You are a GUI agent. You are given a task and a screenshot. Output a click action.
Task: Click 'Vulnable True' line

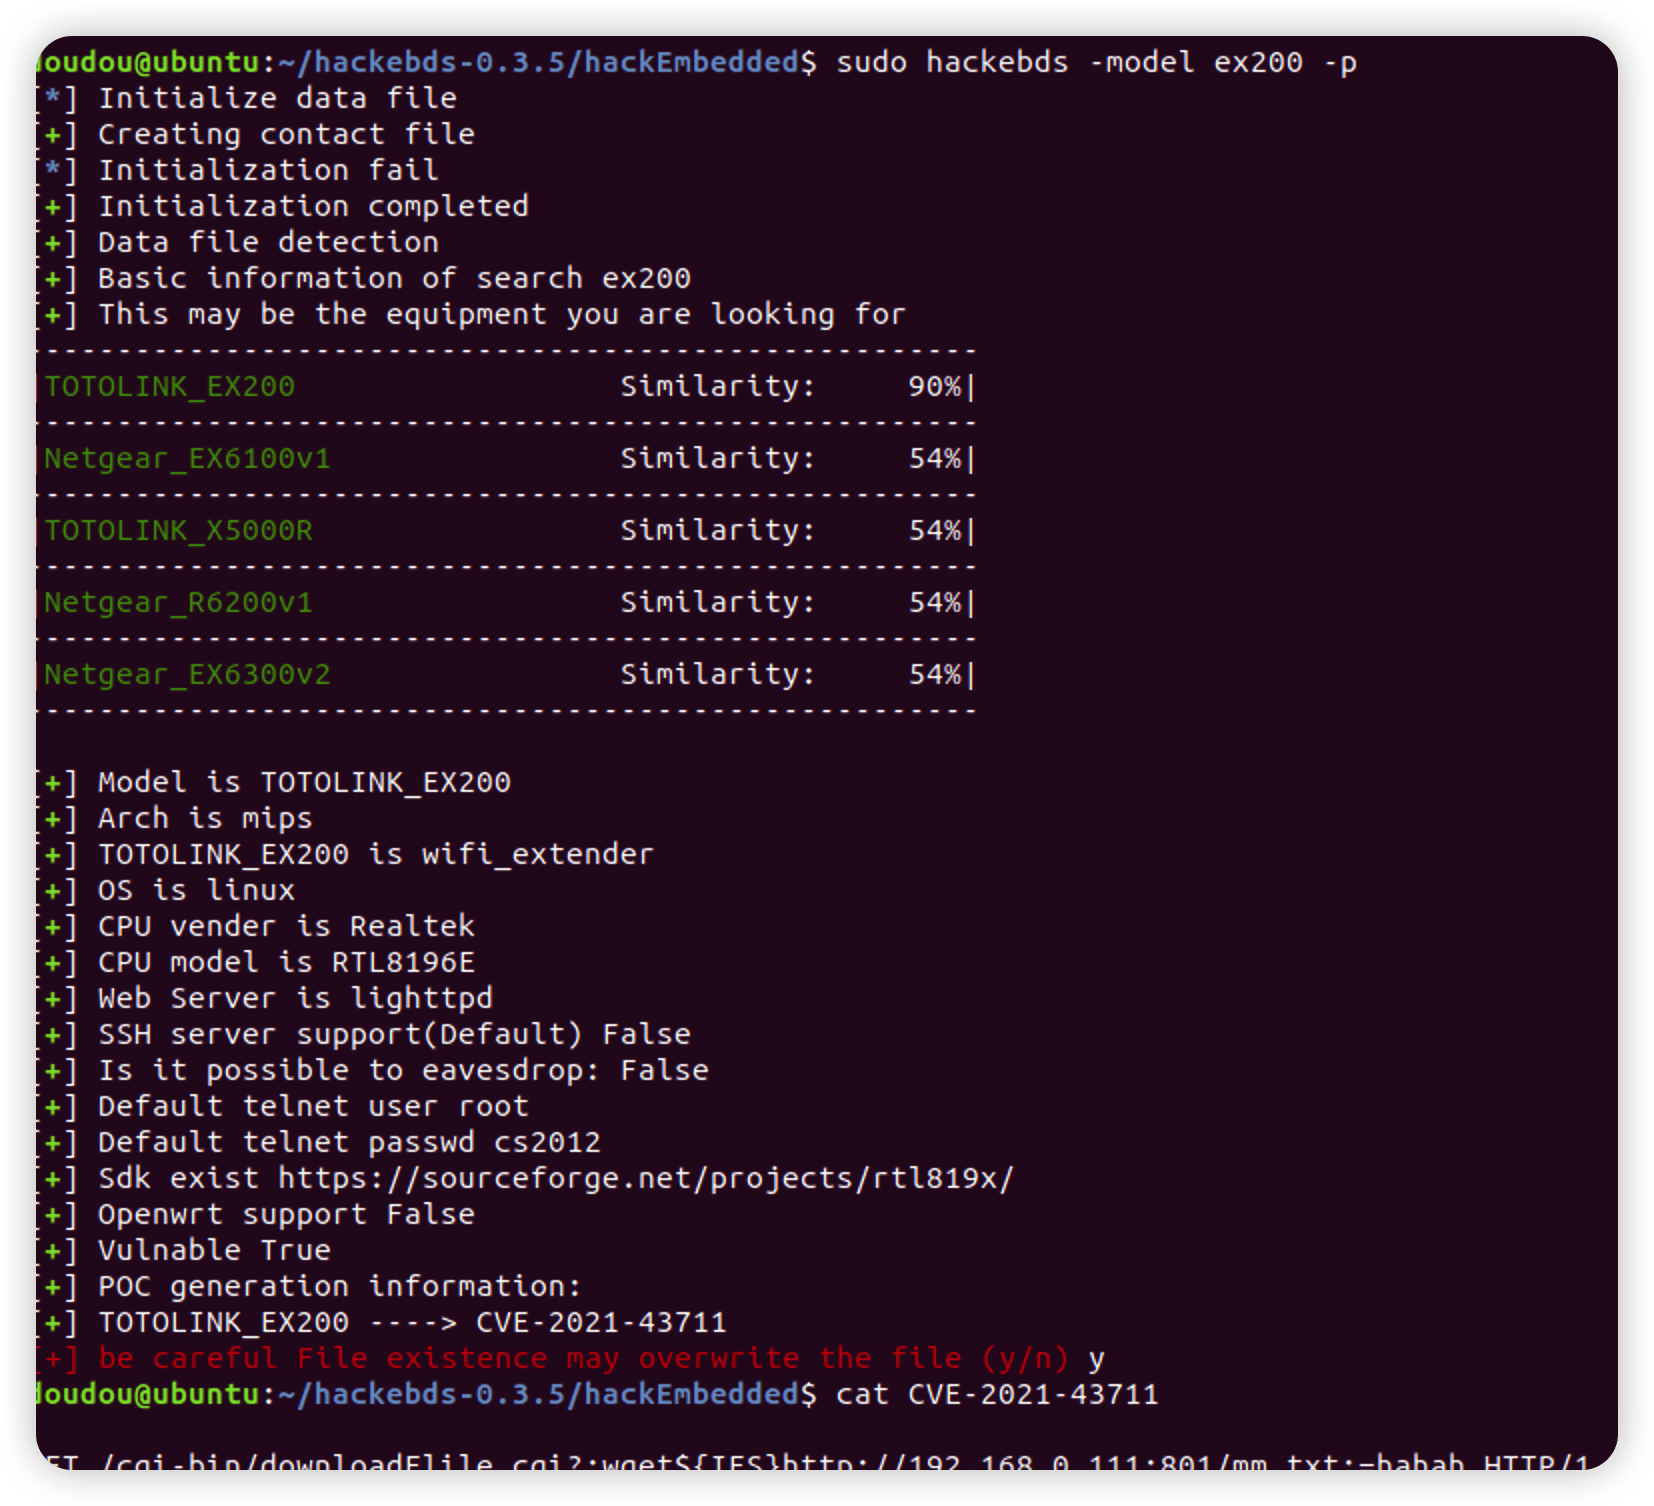(214, 1250)
